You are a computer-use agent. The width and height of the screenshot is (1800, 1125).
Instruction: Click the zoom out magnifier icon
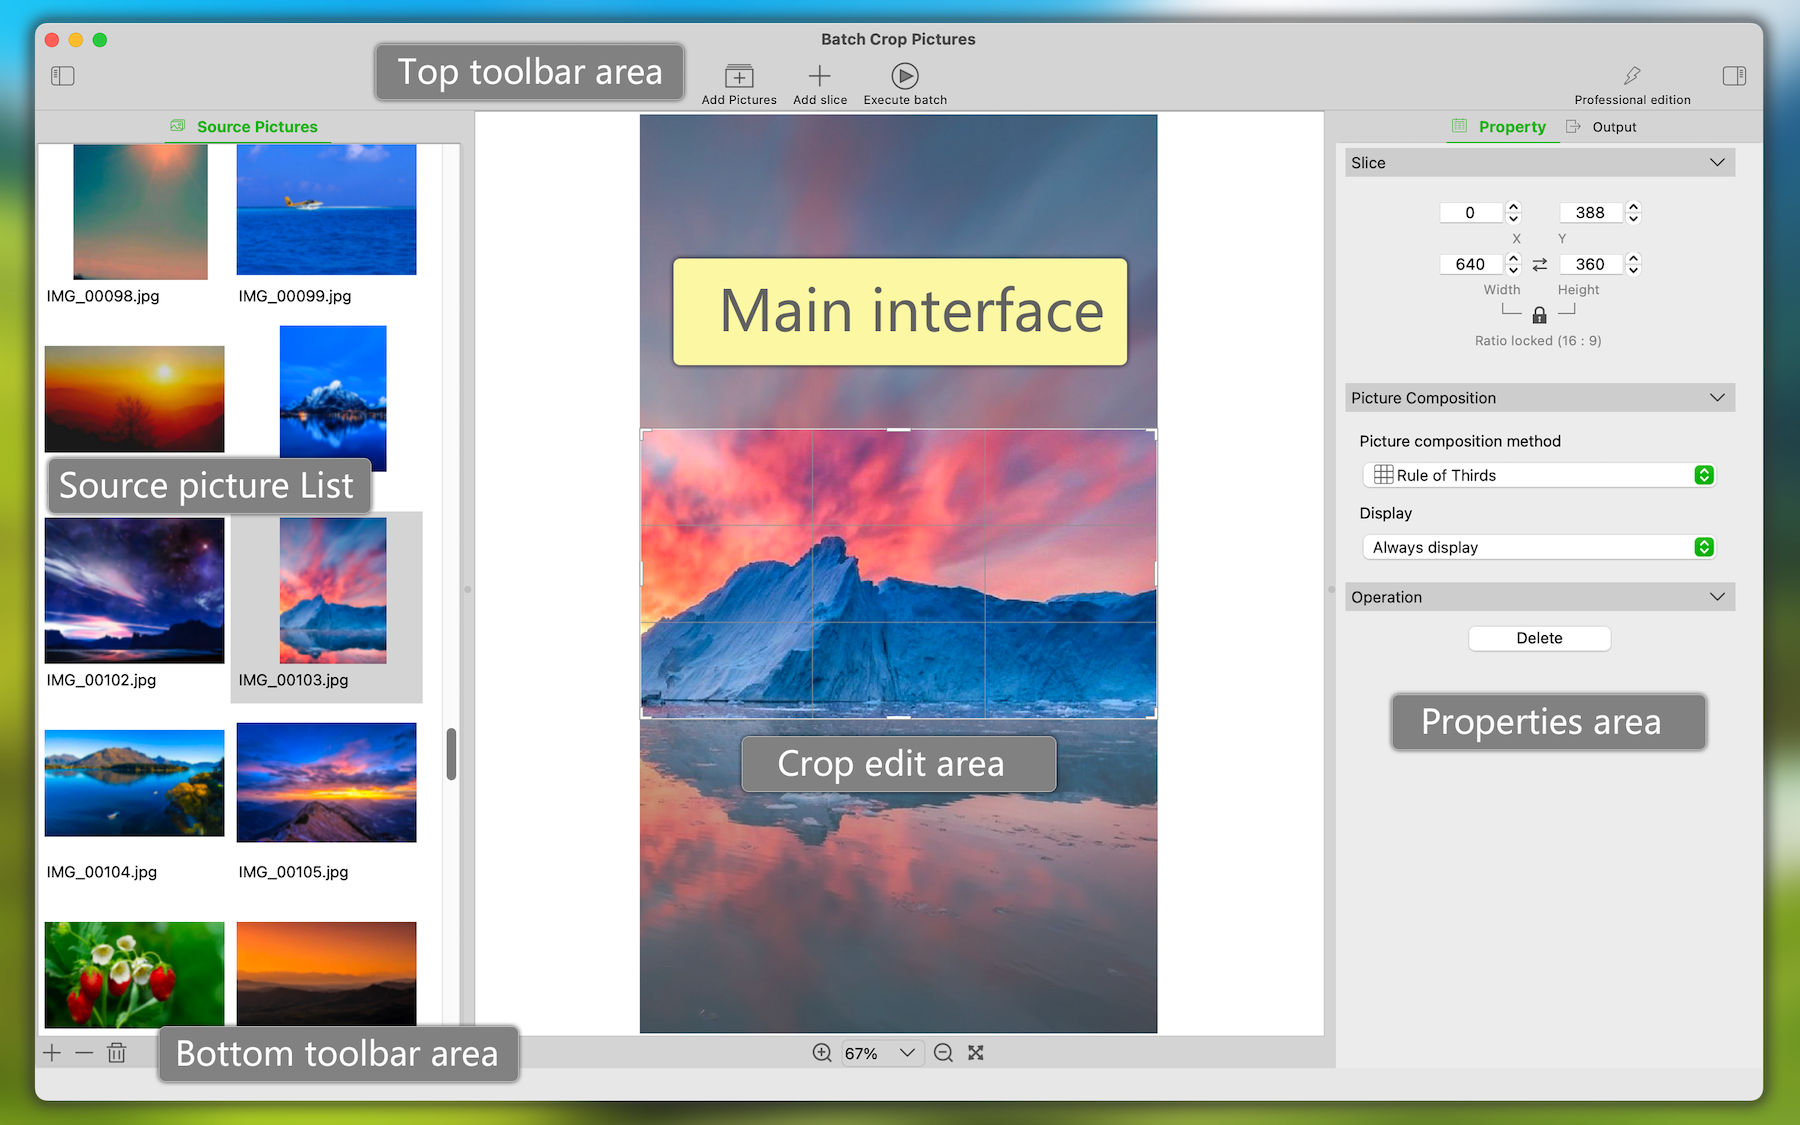943,1053
